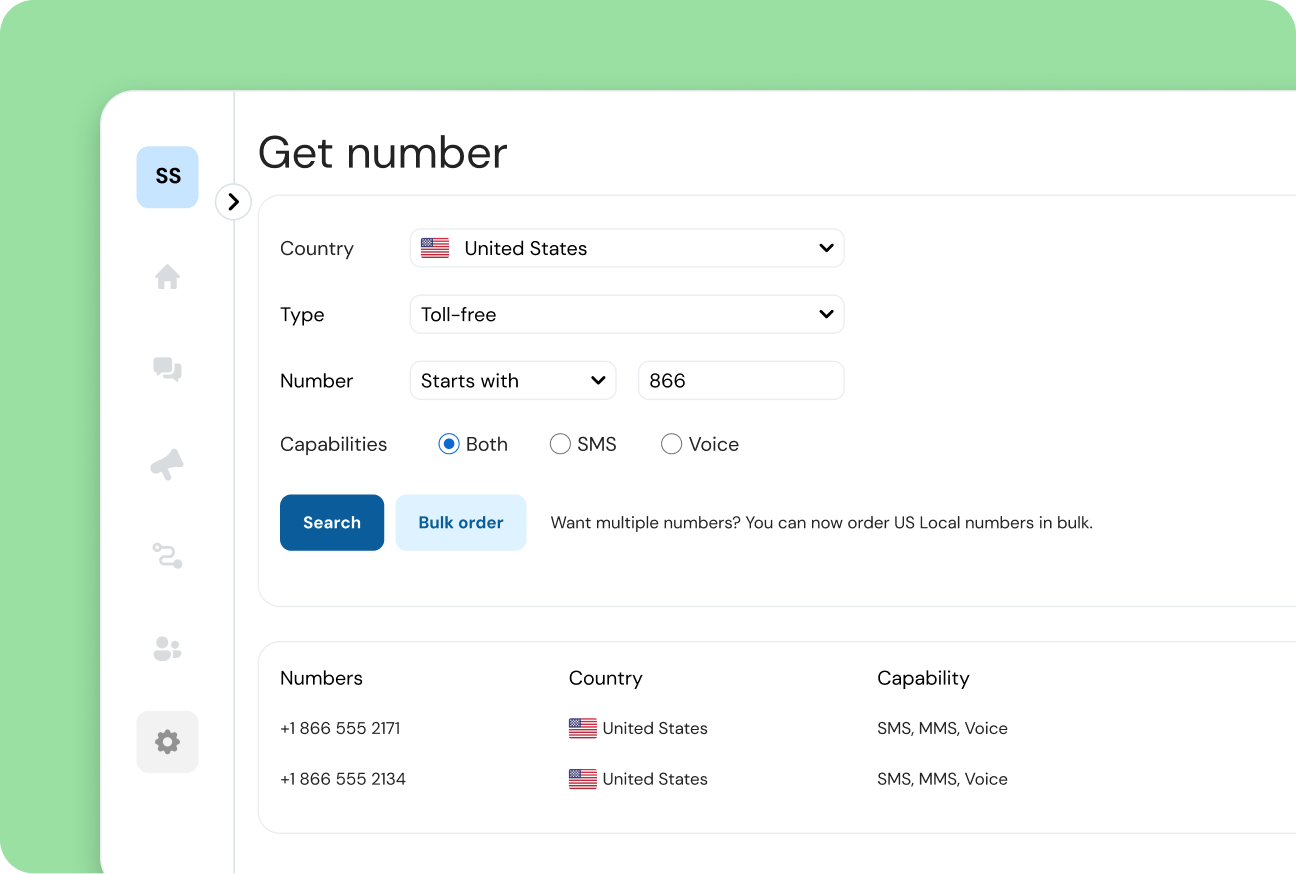The height and width of the screenshot is (874, 1296).
Task: Click the Search button
Action: pyautogui.click(x=332, y=522)
